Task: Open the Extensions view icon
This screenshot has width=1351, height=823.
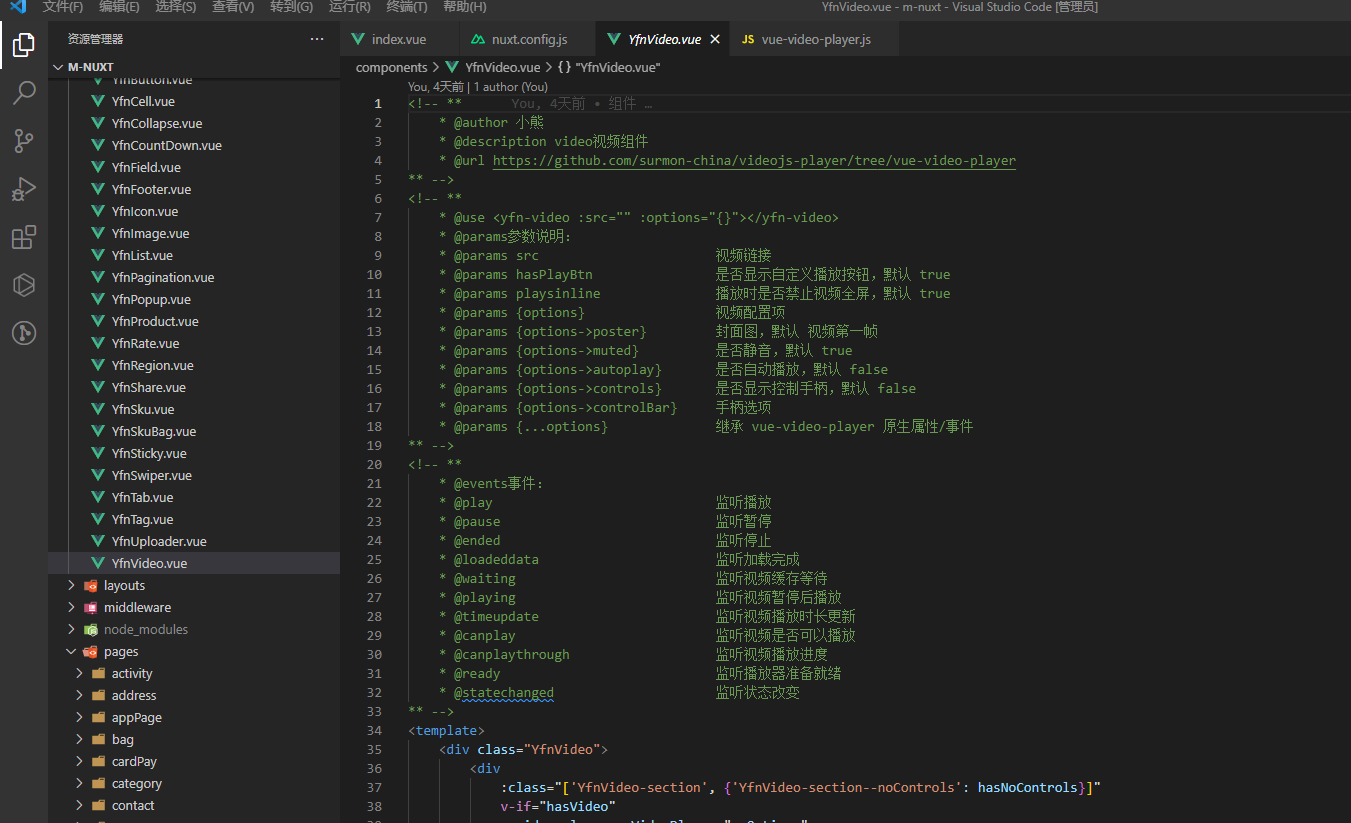Action: (x=24, y=237)
